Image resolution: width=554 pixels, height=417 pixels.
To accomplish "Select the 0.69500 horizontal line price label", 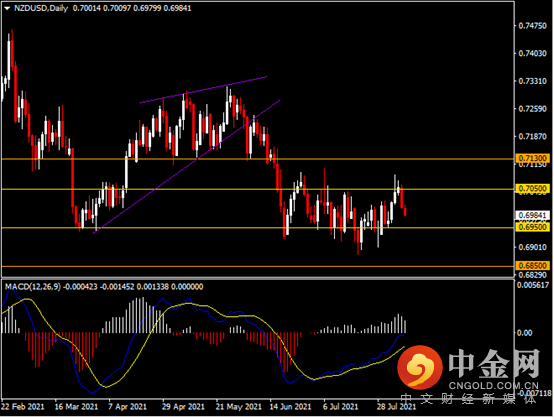I will point(532,227).
